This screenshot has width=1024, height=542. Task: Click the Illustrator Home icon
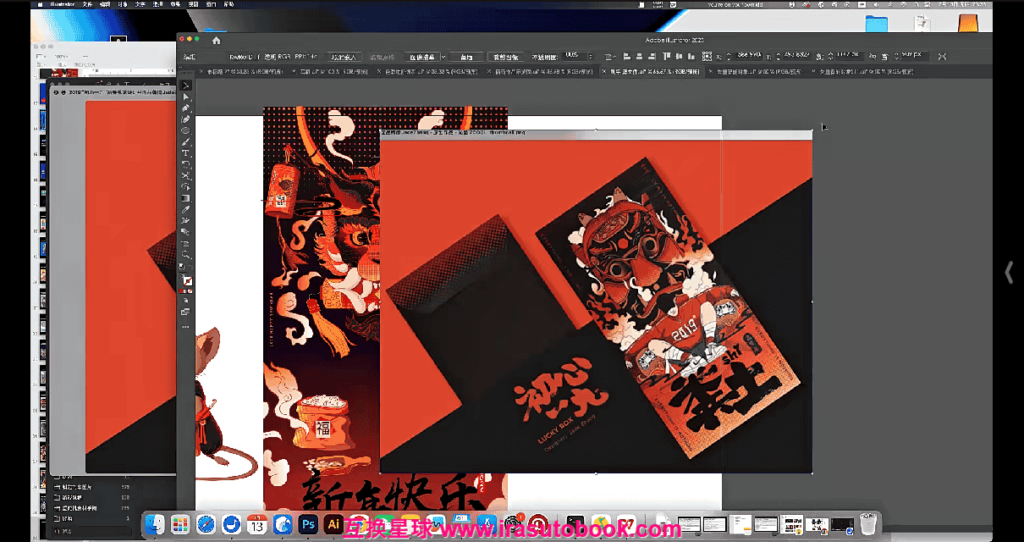pyautogui.click(x=216, y=40)
